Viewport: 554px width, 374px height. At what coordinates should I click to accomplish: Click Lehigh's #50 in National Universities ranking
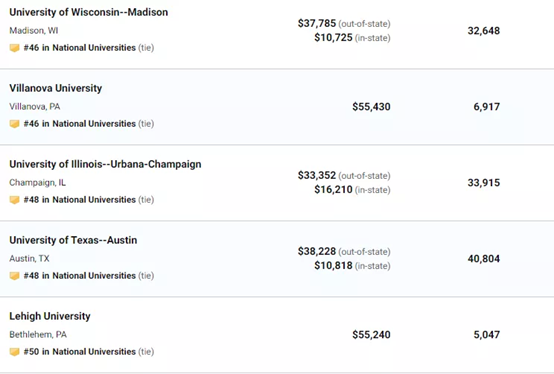pos(89,351)
